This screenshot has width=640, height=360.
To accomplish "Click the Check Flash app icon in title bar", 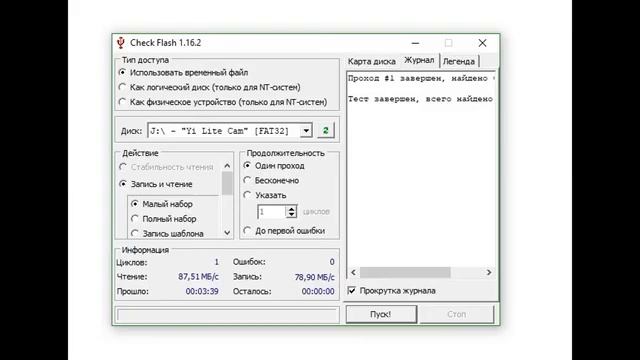I will coord(121,42).
